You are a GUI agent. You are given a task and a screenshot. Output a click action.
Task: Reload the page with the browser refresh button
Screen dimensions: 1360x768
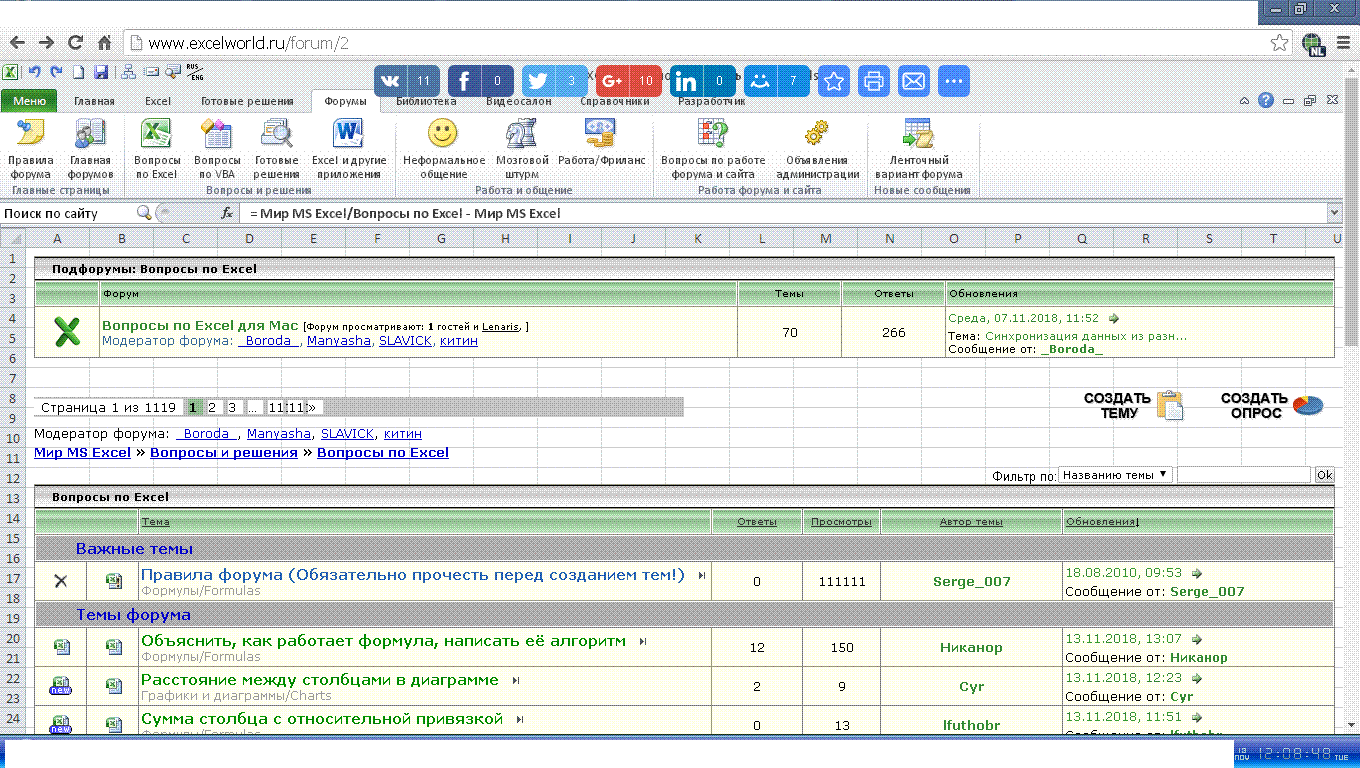[x=75, y=43]
